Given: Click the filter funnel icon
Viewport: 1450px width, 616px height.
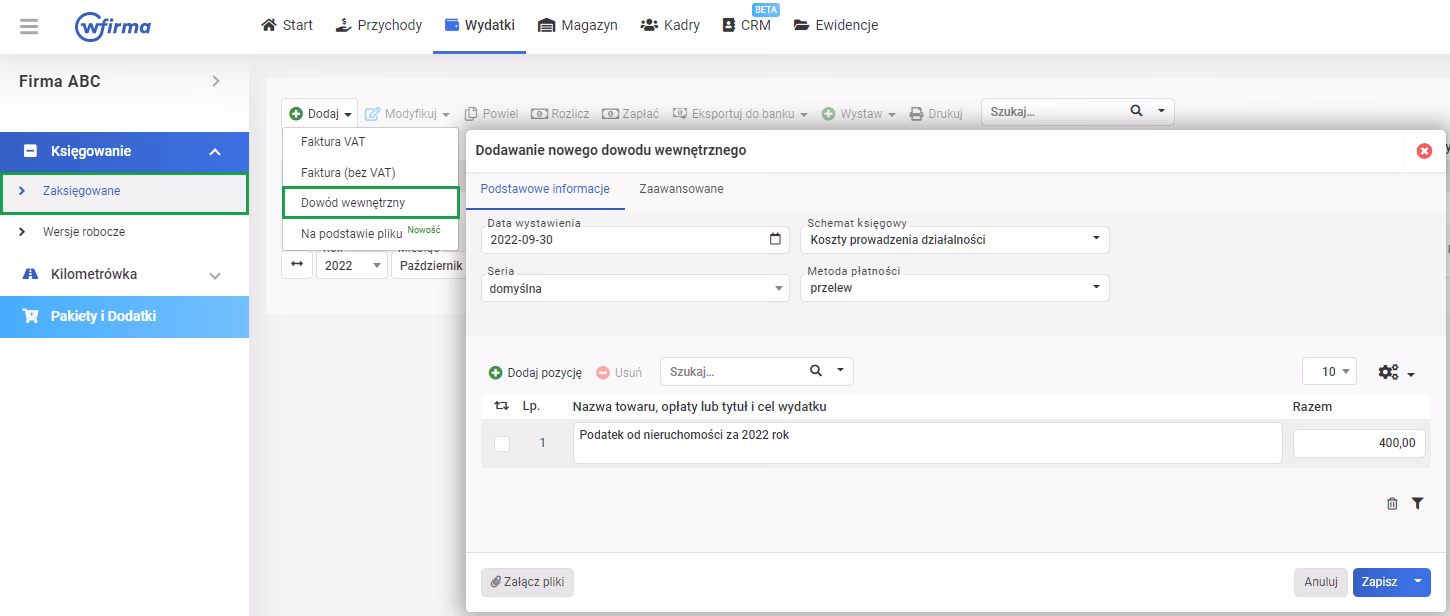Looking at the screenshot, I should [1417, 504].
